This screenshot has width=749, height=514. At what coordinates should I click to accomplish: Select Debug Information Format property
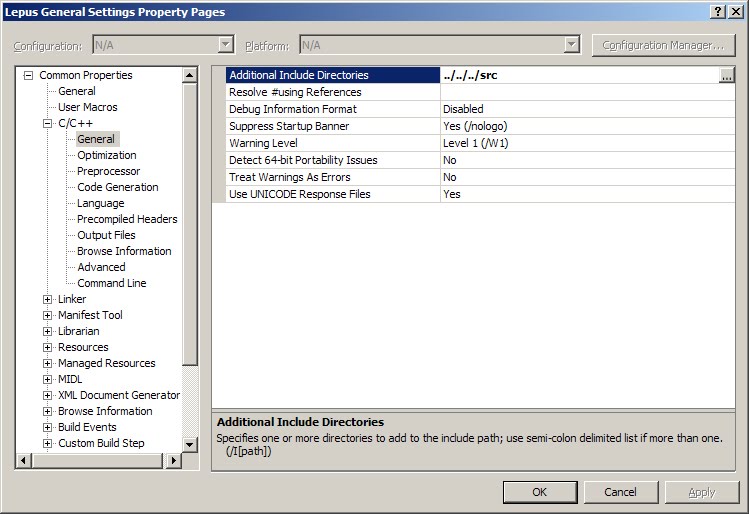(332, 109)
